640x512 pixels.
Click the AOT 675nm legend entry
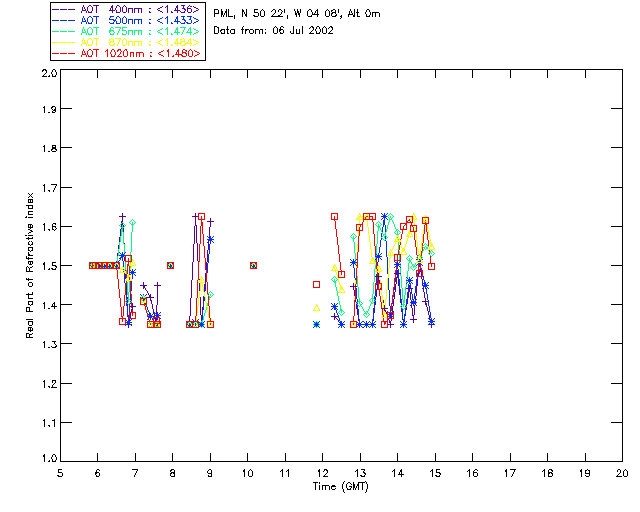coord(126,31)
